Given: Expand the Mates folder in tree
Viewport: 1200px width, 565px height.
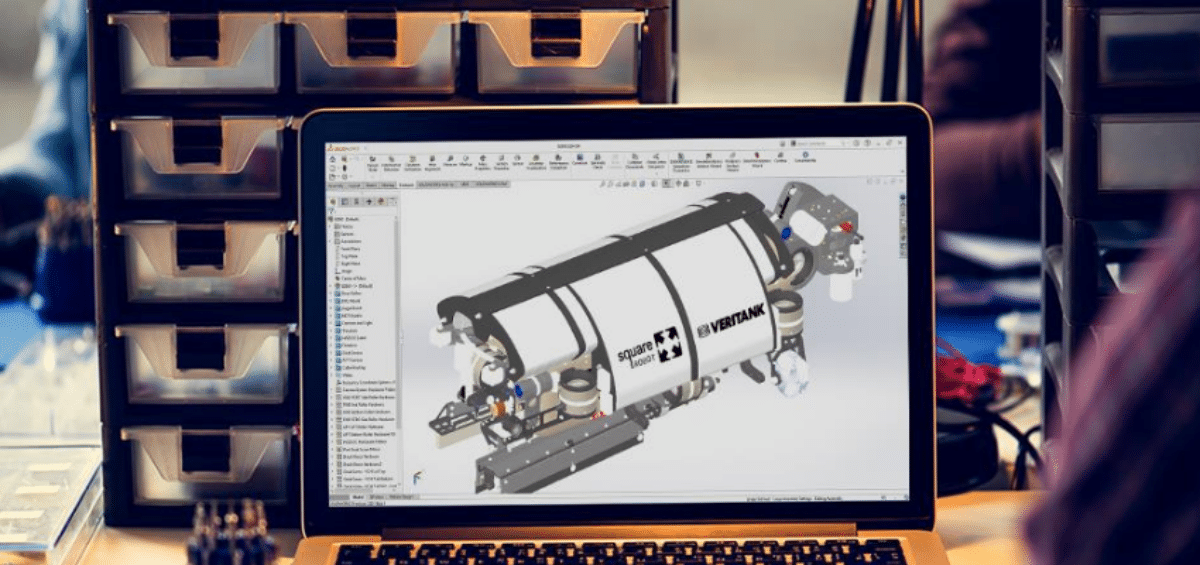Looking at the screenshot, I should tap(332, 376).
